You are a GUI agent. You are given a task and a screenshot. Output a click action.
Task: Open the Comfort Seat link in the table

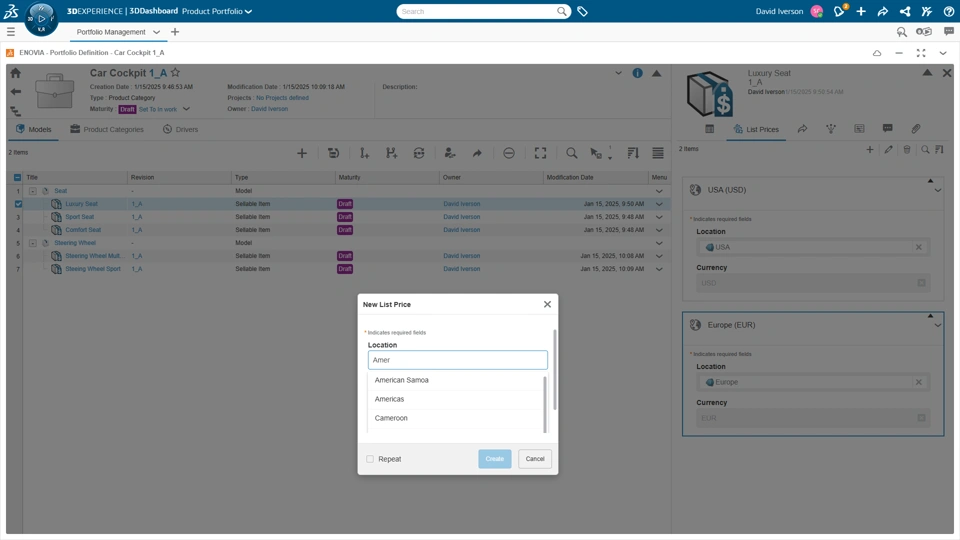(x=83, y=230)
